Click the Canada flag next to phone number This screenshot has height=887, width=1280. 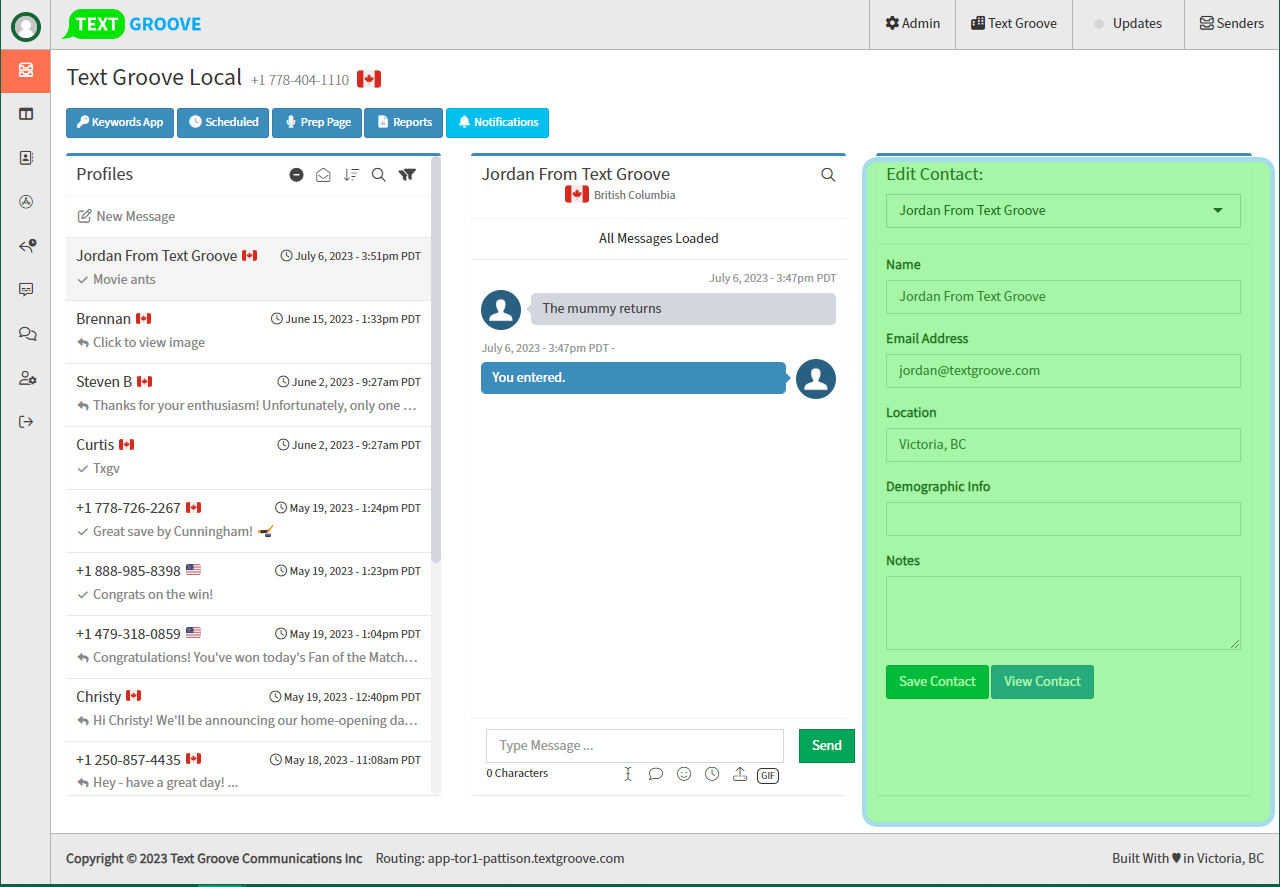tap(369, 79)
